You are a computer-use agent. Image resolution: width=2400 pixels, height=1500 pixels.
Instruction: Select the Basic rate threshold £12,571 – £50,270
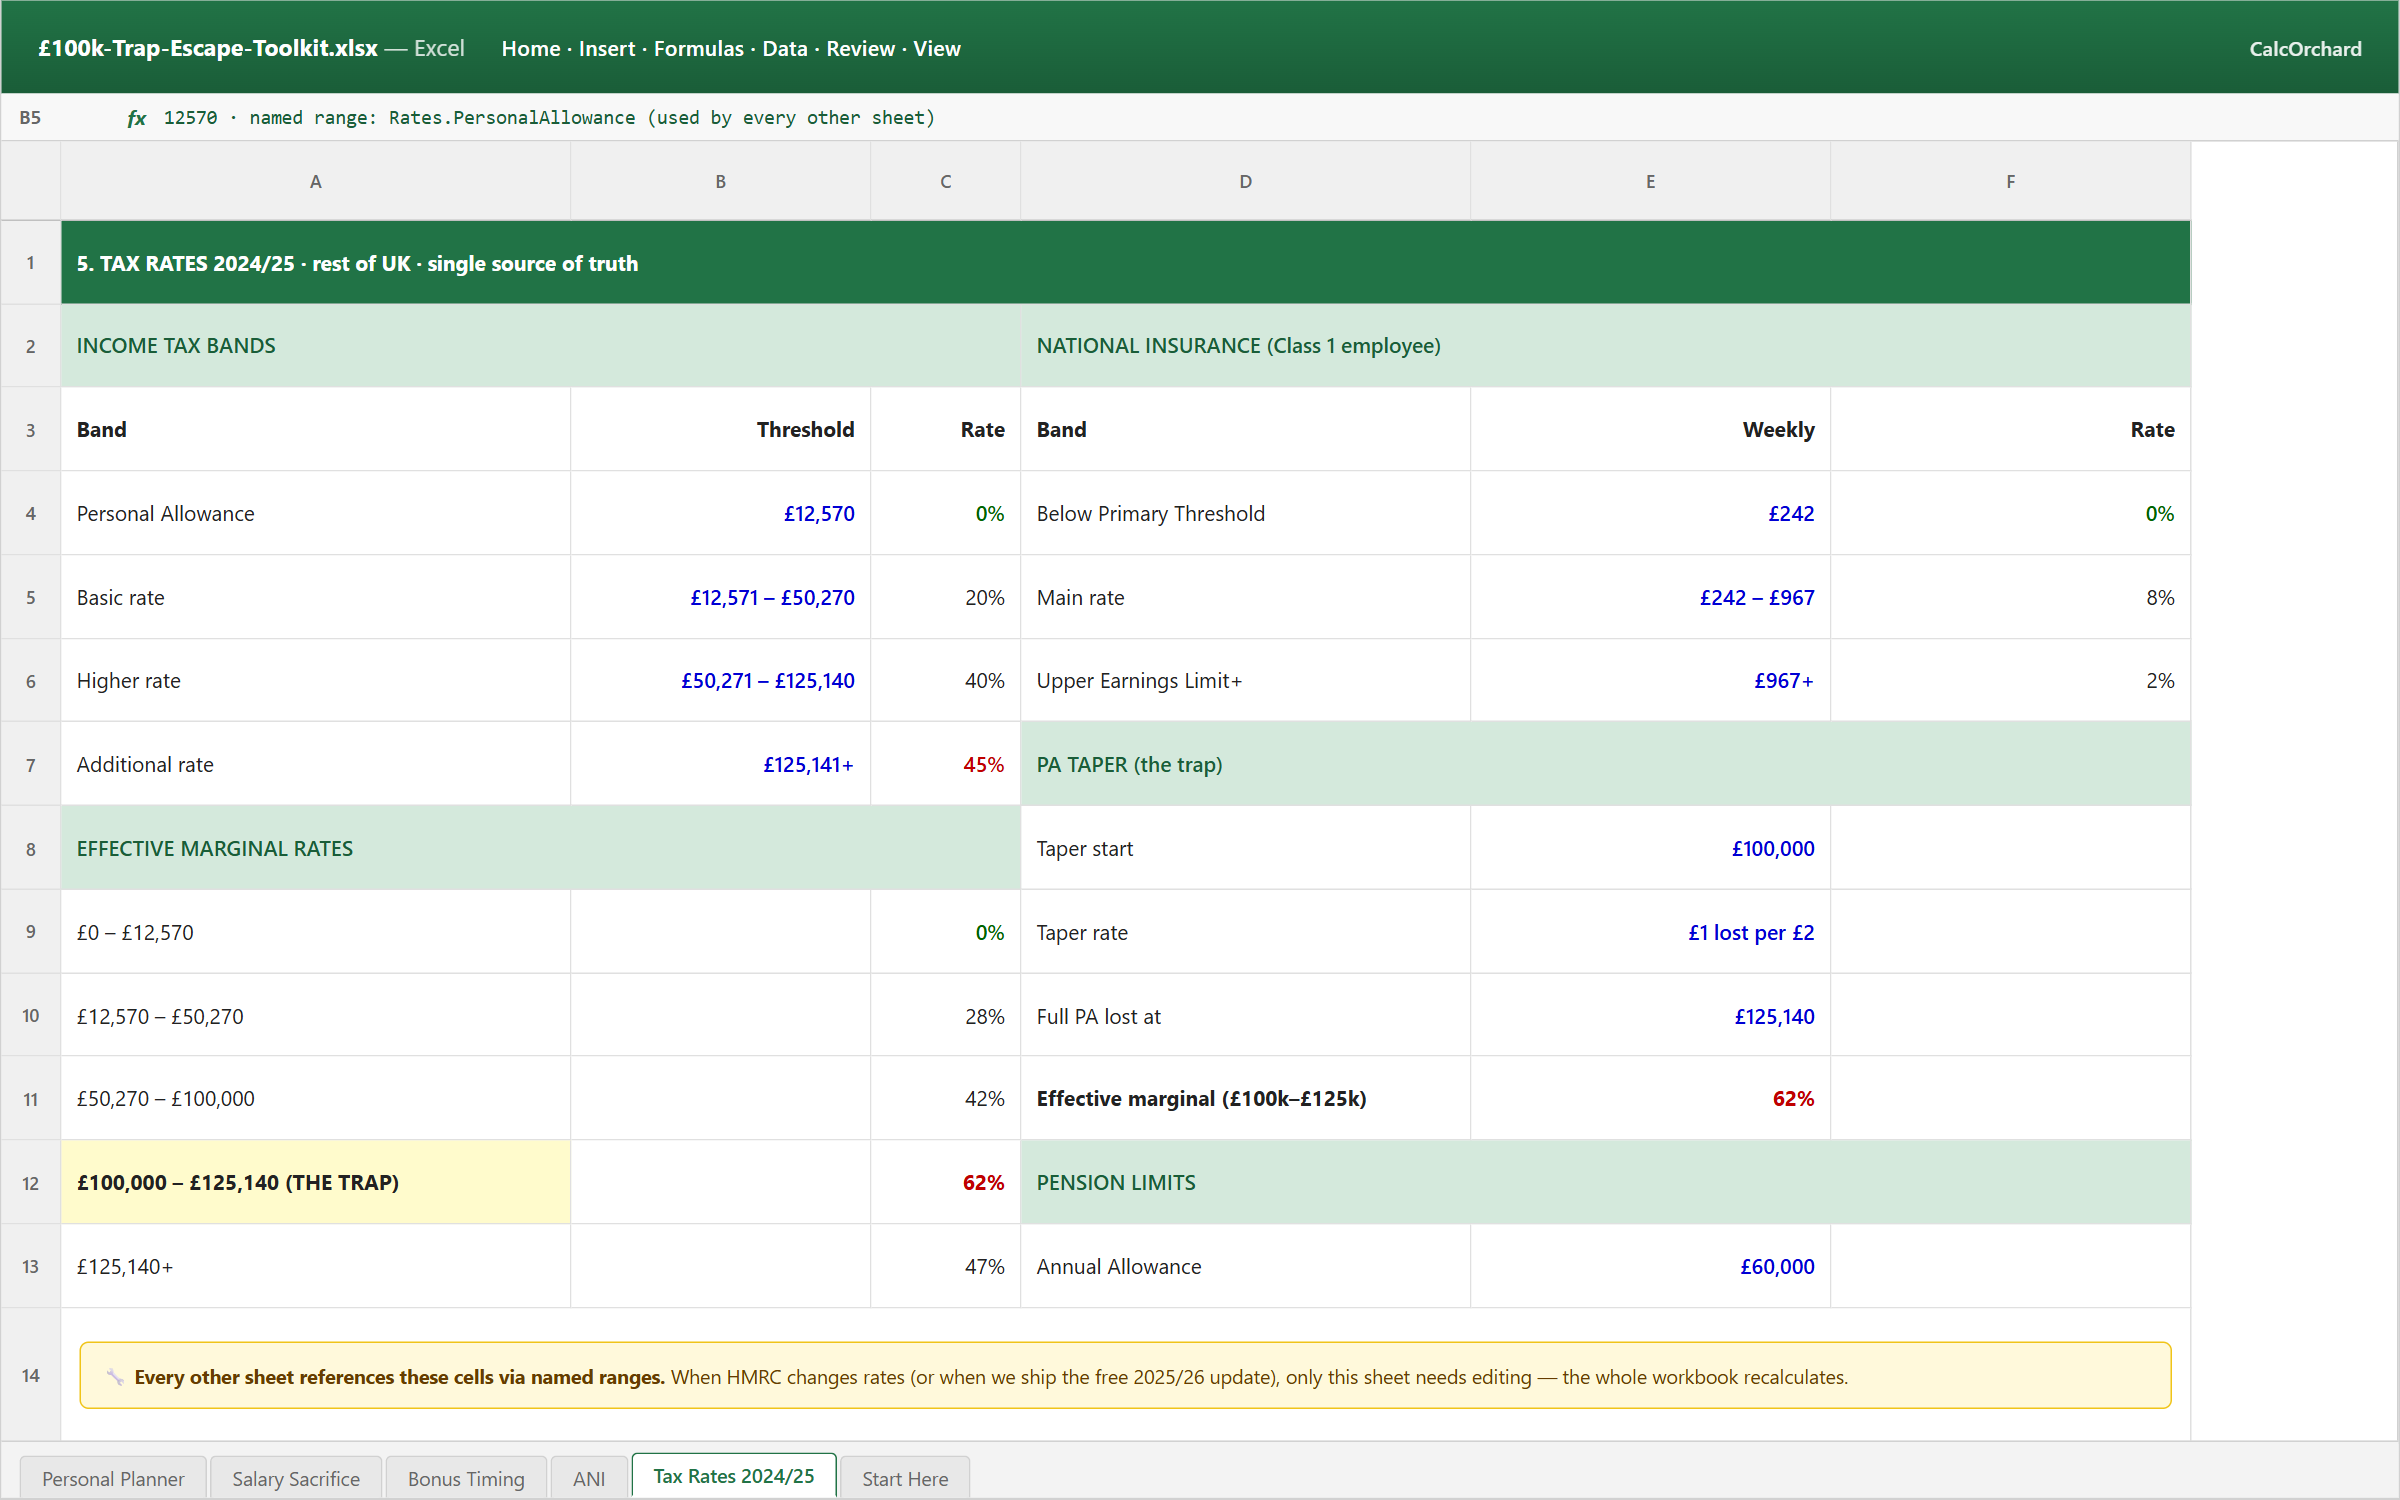coord(720,598)
